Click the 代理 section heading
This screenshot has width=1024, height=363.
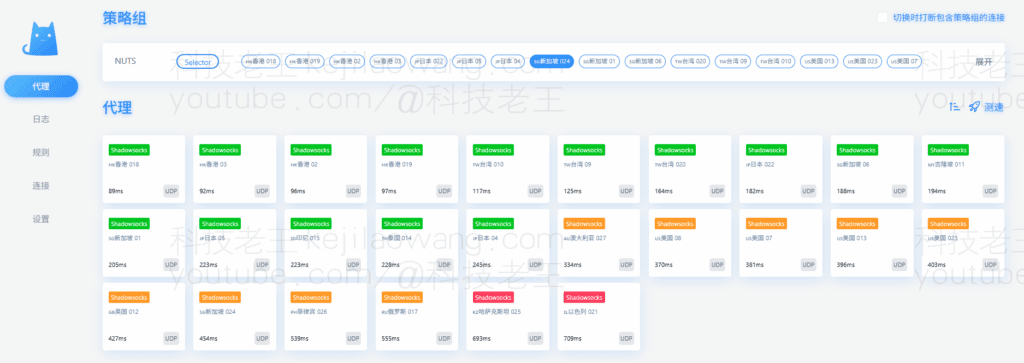tap(117, 108)
